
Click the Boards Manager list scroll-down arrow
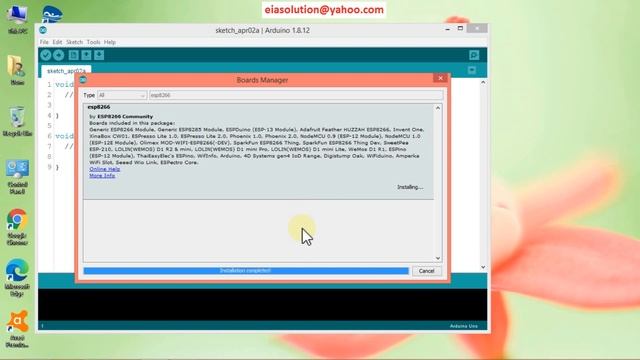(x=438, y=258)
